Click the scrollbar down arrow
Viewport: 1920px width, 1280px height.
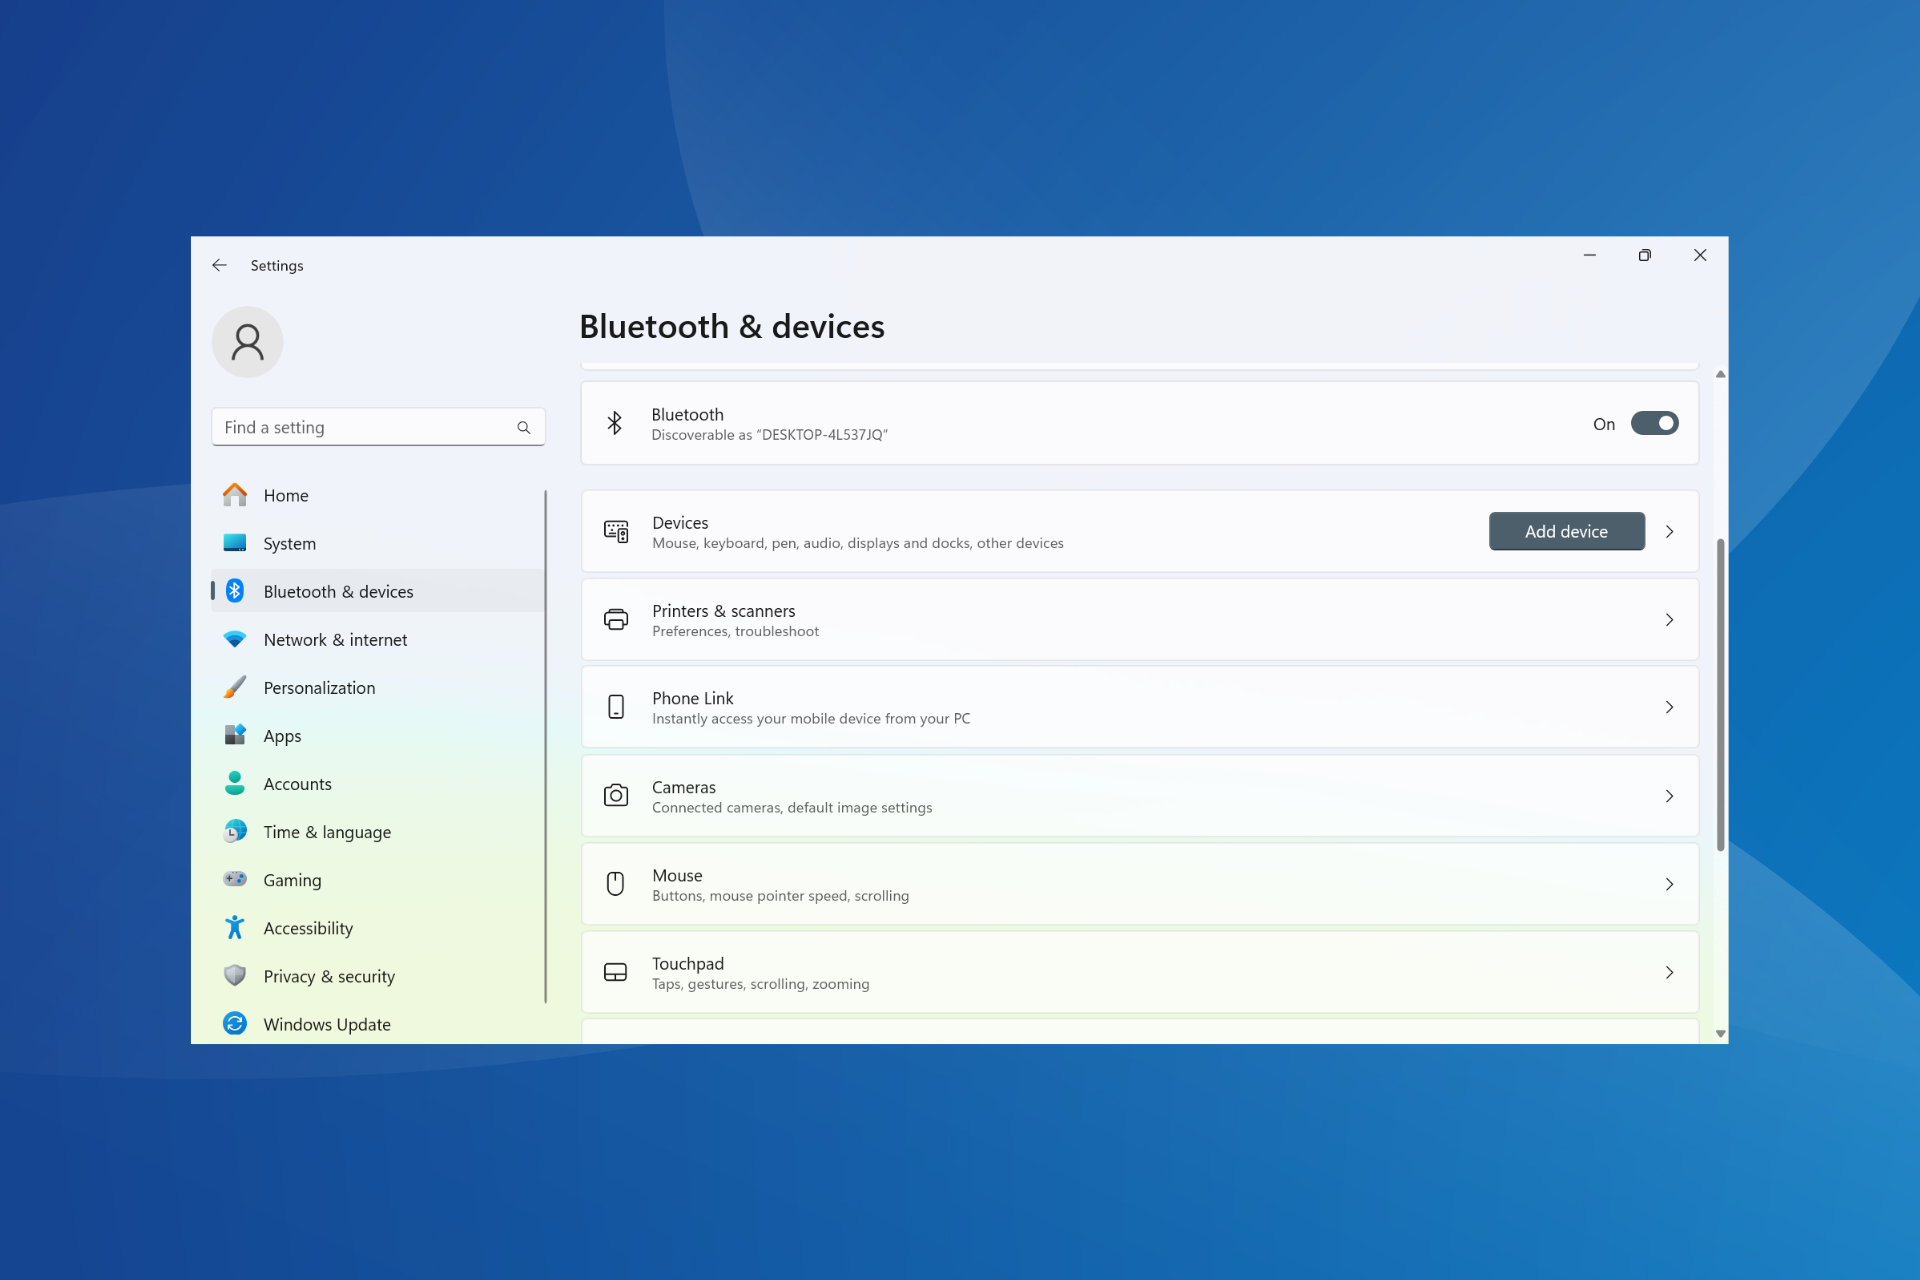click(x=1720, y=1034)
